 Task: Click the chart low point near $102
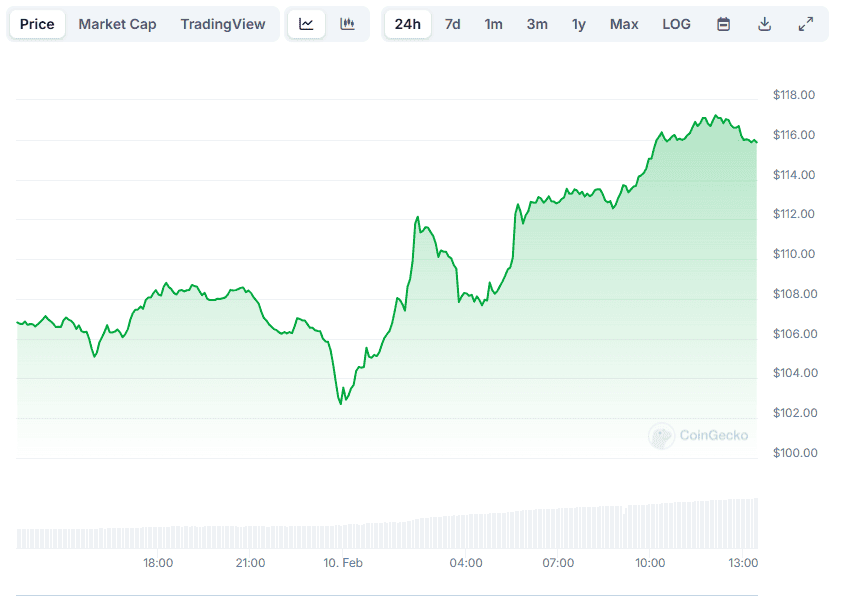341,402
